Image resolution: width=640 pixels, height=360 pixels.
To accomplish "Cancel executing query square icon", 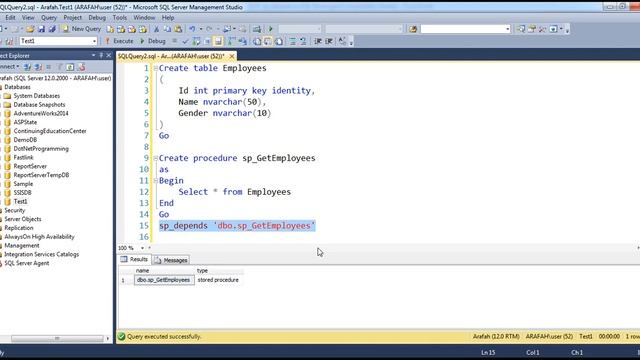I will [x=174, y=41].
